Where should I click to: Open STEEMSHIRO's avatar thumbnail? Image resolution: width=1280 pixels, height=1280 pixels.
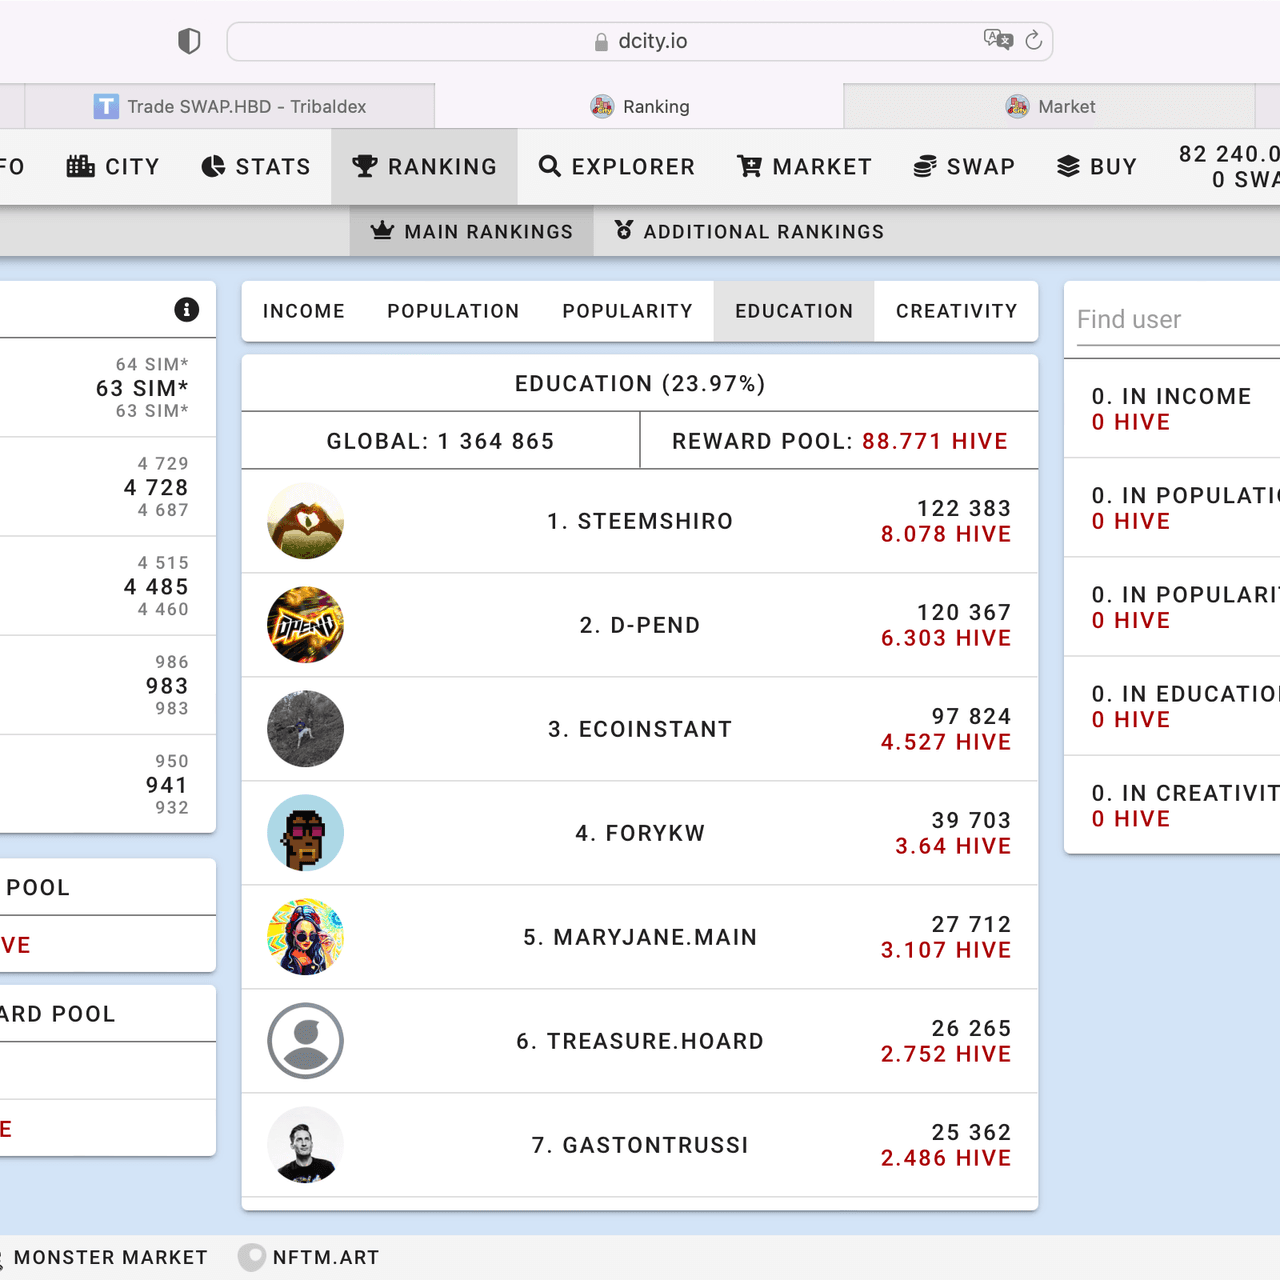pos(306,521)
